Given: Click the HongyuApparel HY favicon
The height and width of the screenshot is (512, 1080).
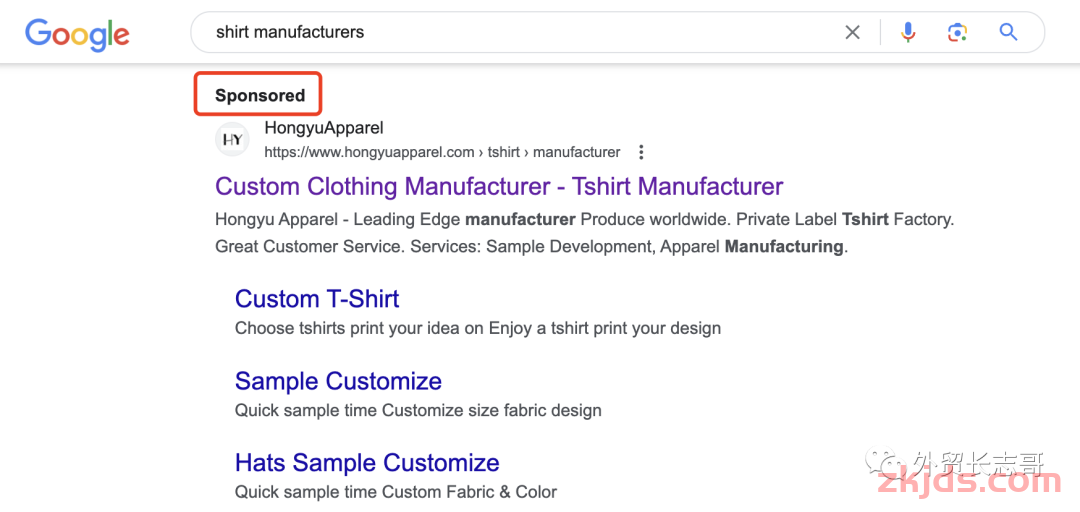Looking at the screenshot, I should pyautogui.click(x=232, y=140).
